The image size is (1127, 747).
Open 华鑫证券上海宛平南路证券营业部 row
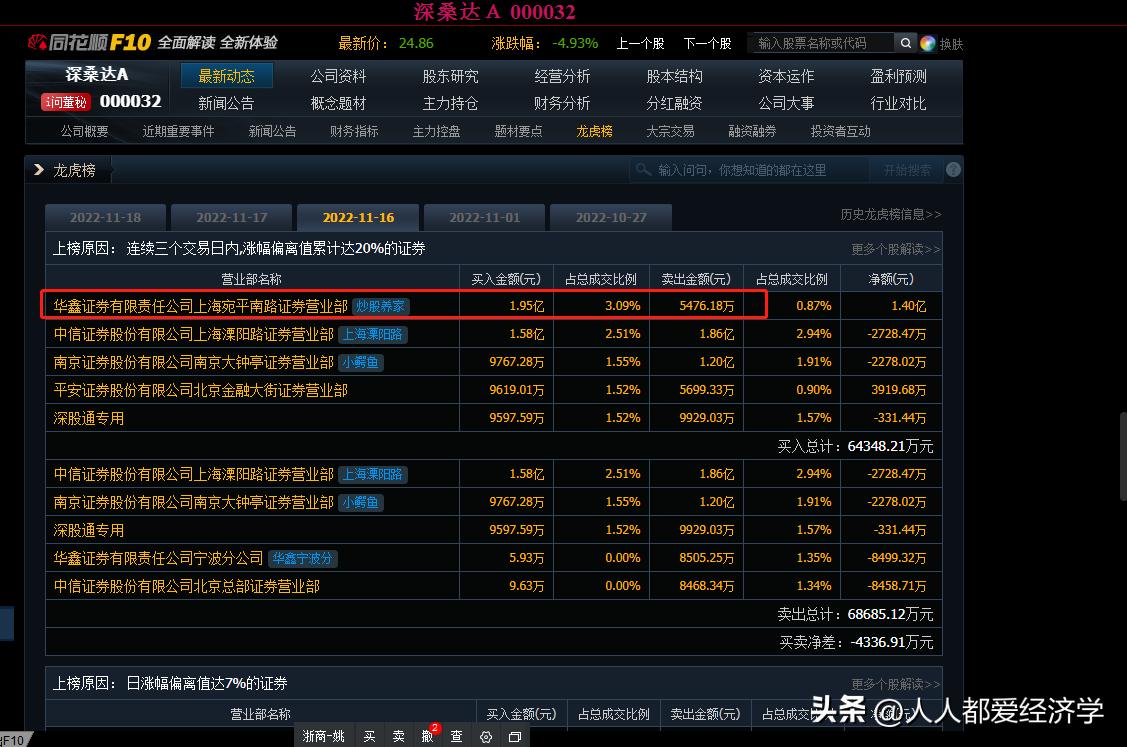(494, 306)
